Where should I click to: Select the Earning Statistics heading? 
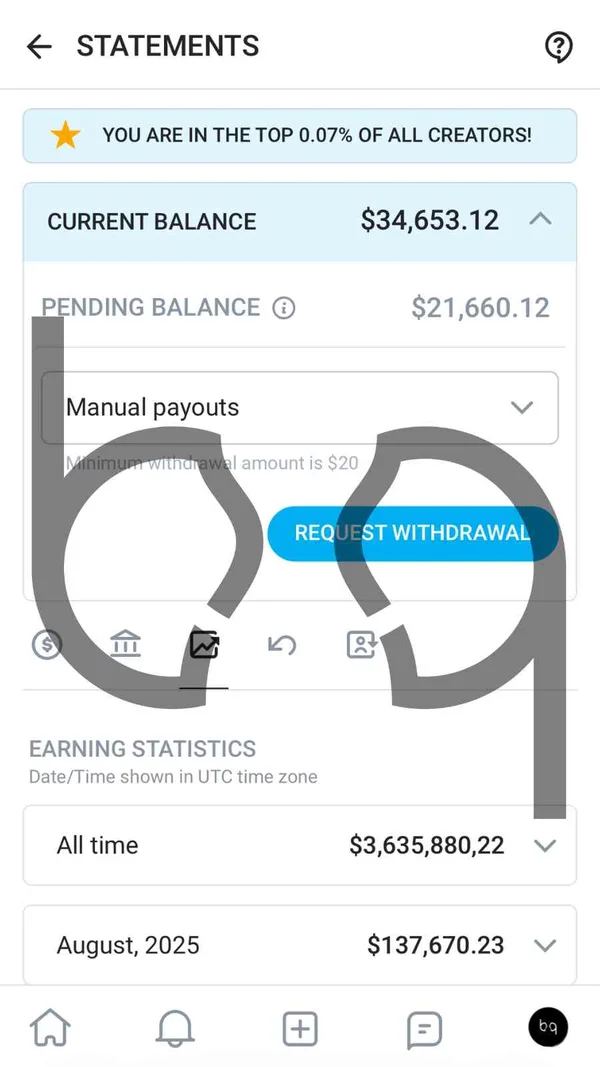pyautogui.click(x=143, y=748)
